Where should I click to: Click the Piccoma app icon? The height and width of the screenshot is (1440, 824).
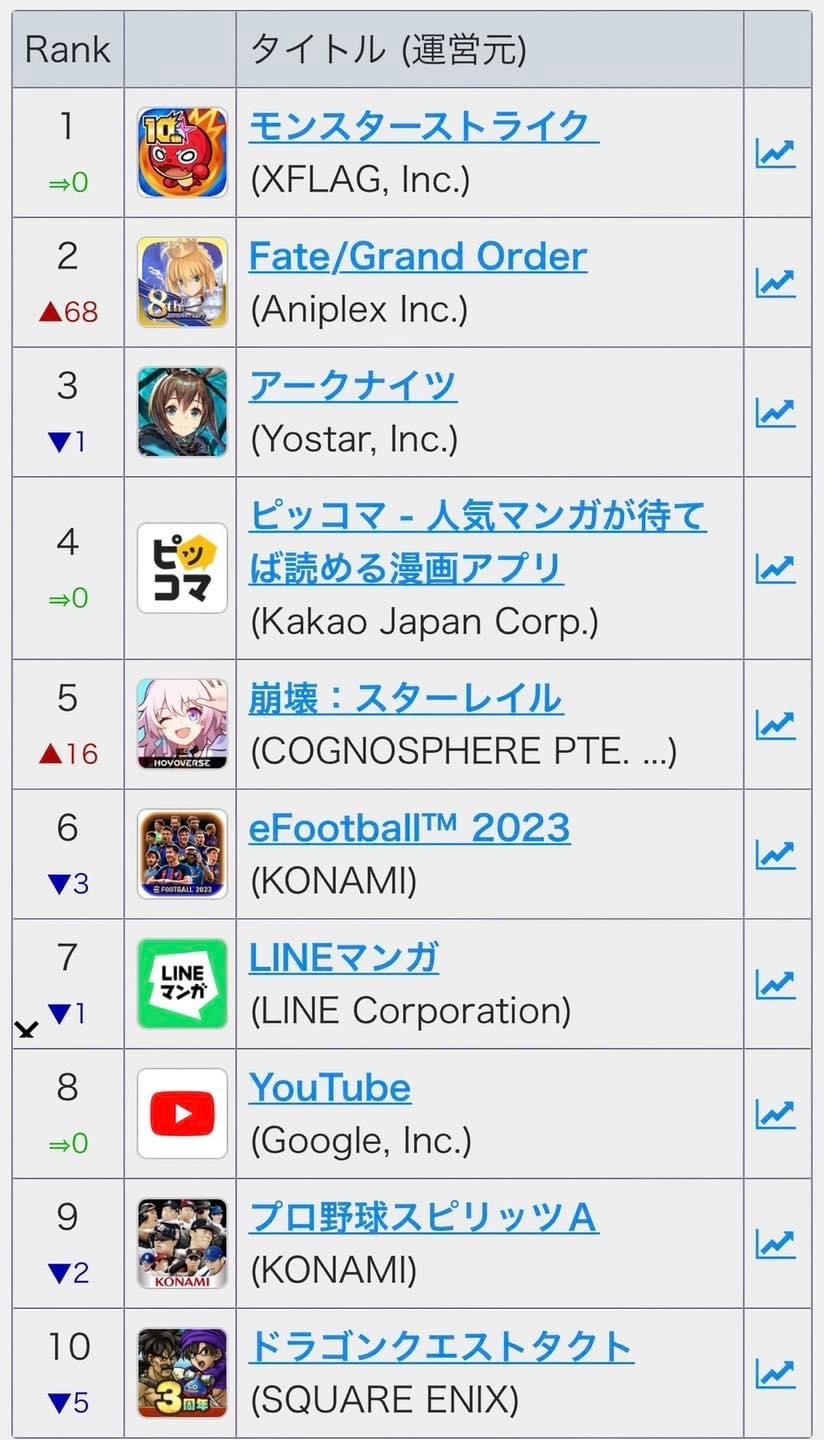coord(182,568)
